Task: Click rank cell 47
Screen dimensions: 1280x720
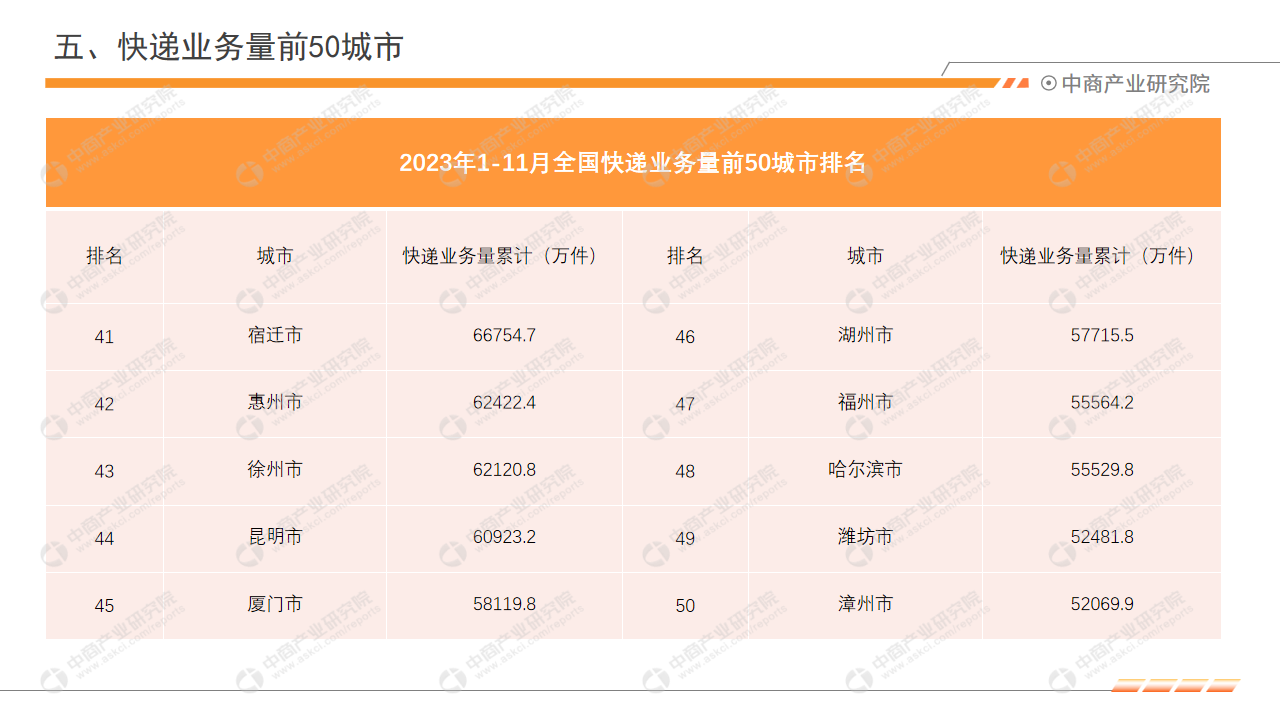Action: [685, 404]
